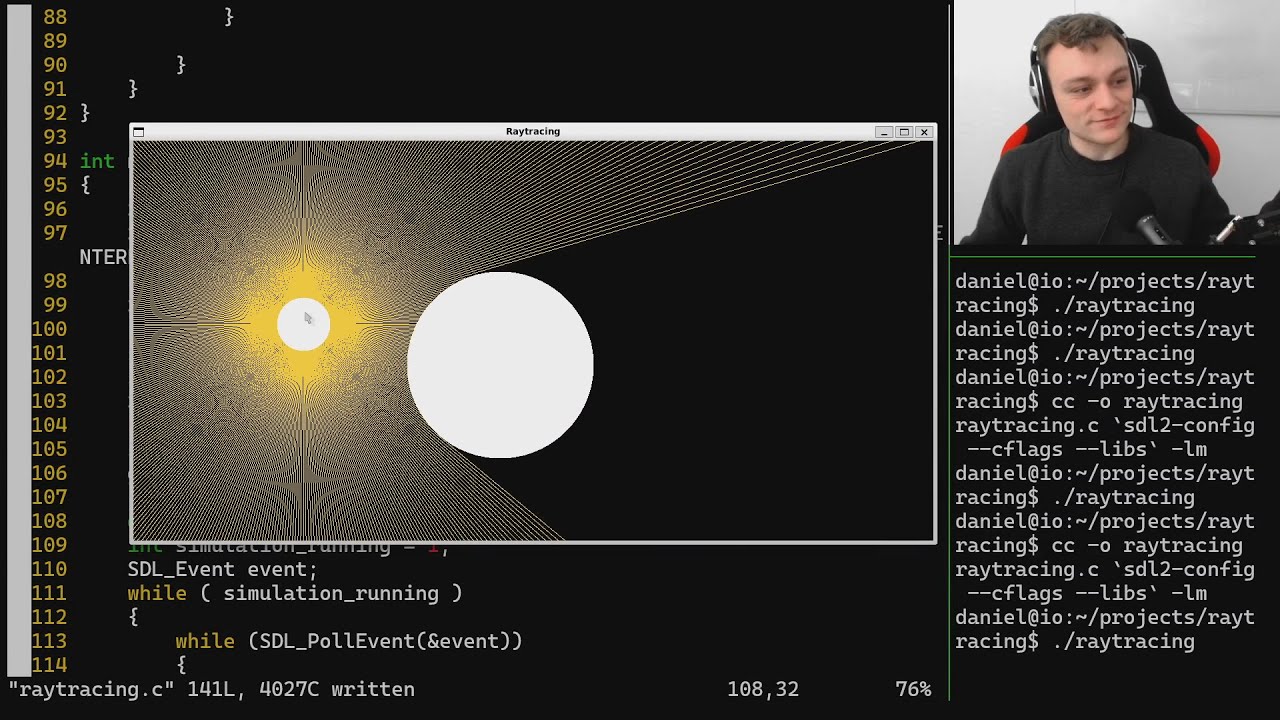This screenshot has height=720, width=1280.
Task: Click 'while ( simulation_running )' on line 111
Action: pos(295,593)
